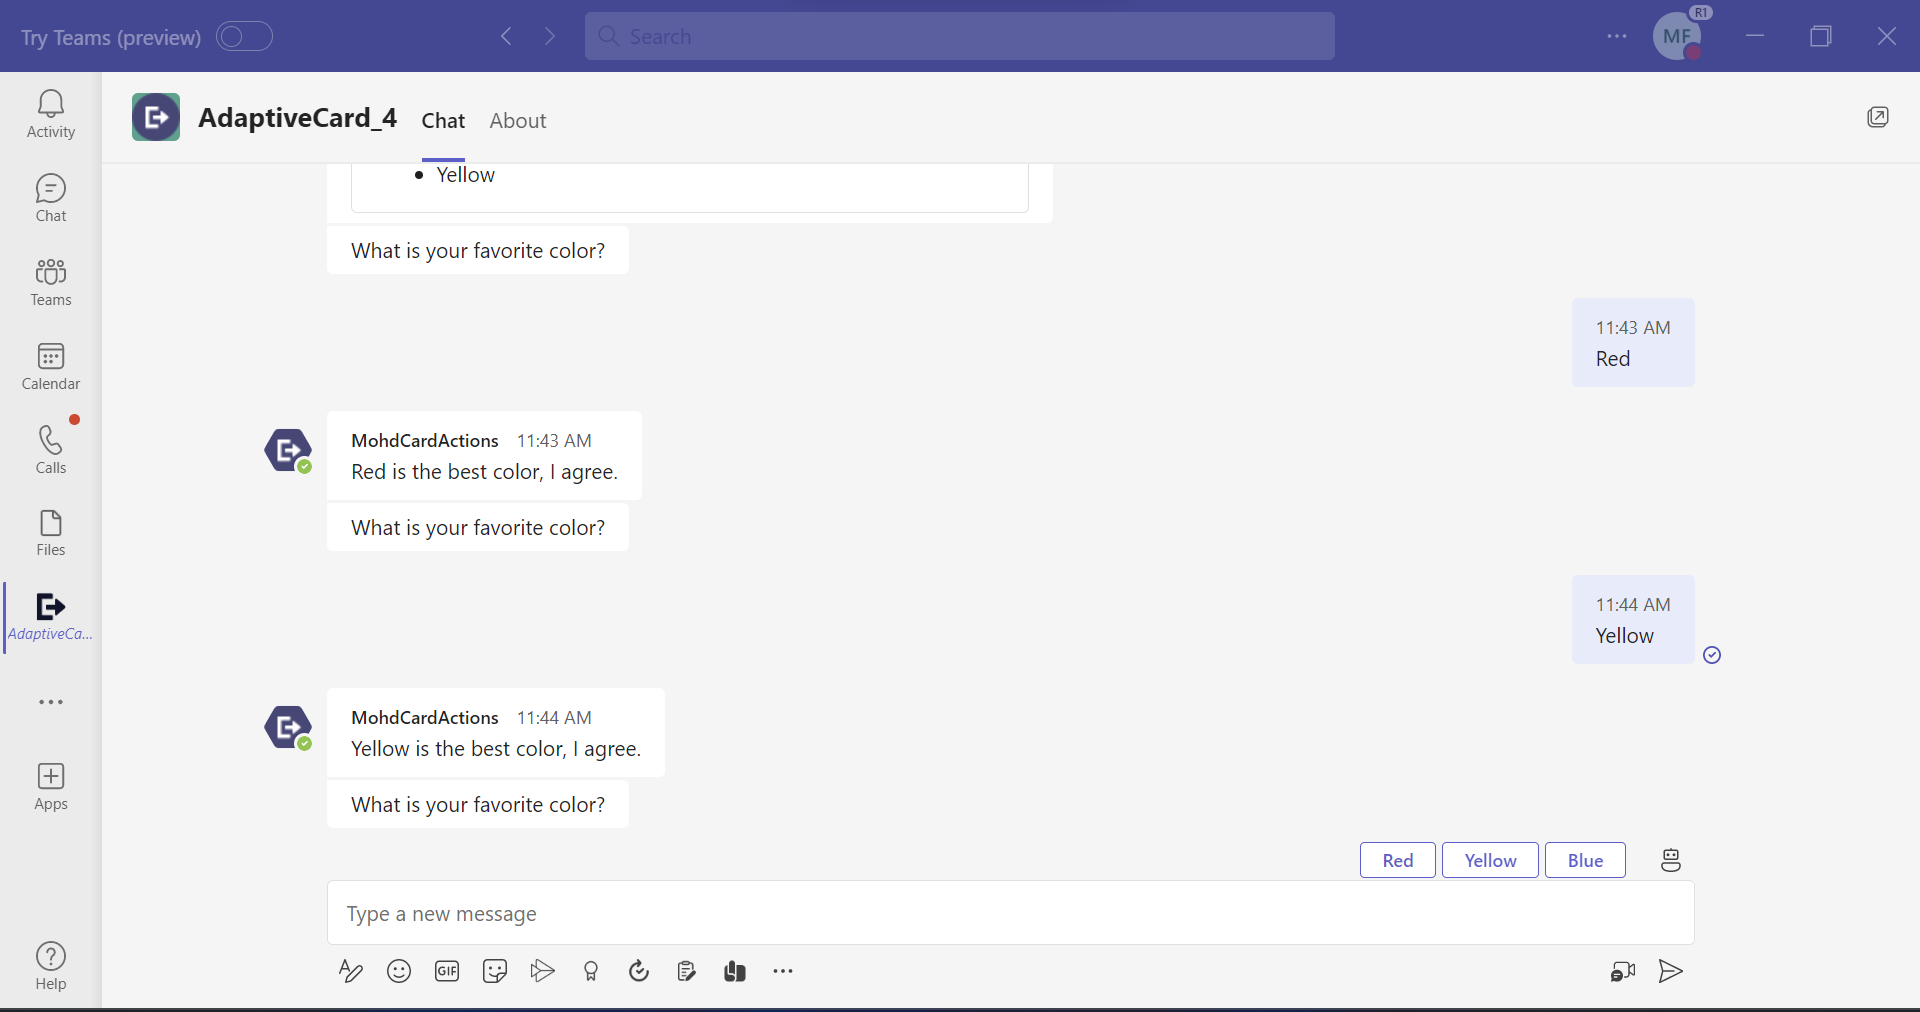Click MohdCardActions avatar at 11:43 AM message
1920x1012 pixels.
click(289, 451)
